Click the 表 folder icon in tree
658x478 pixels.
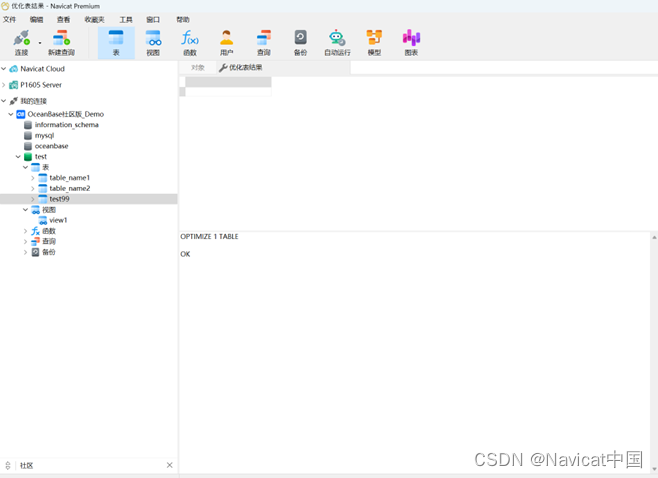pyautogui.click(x=35, y=167)
